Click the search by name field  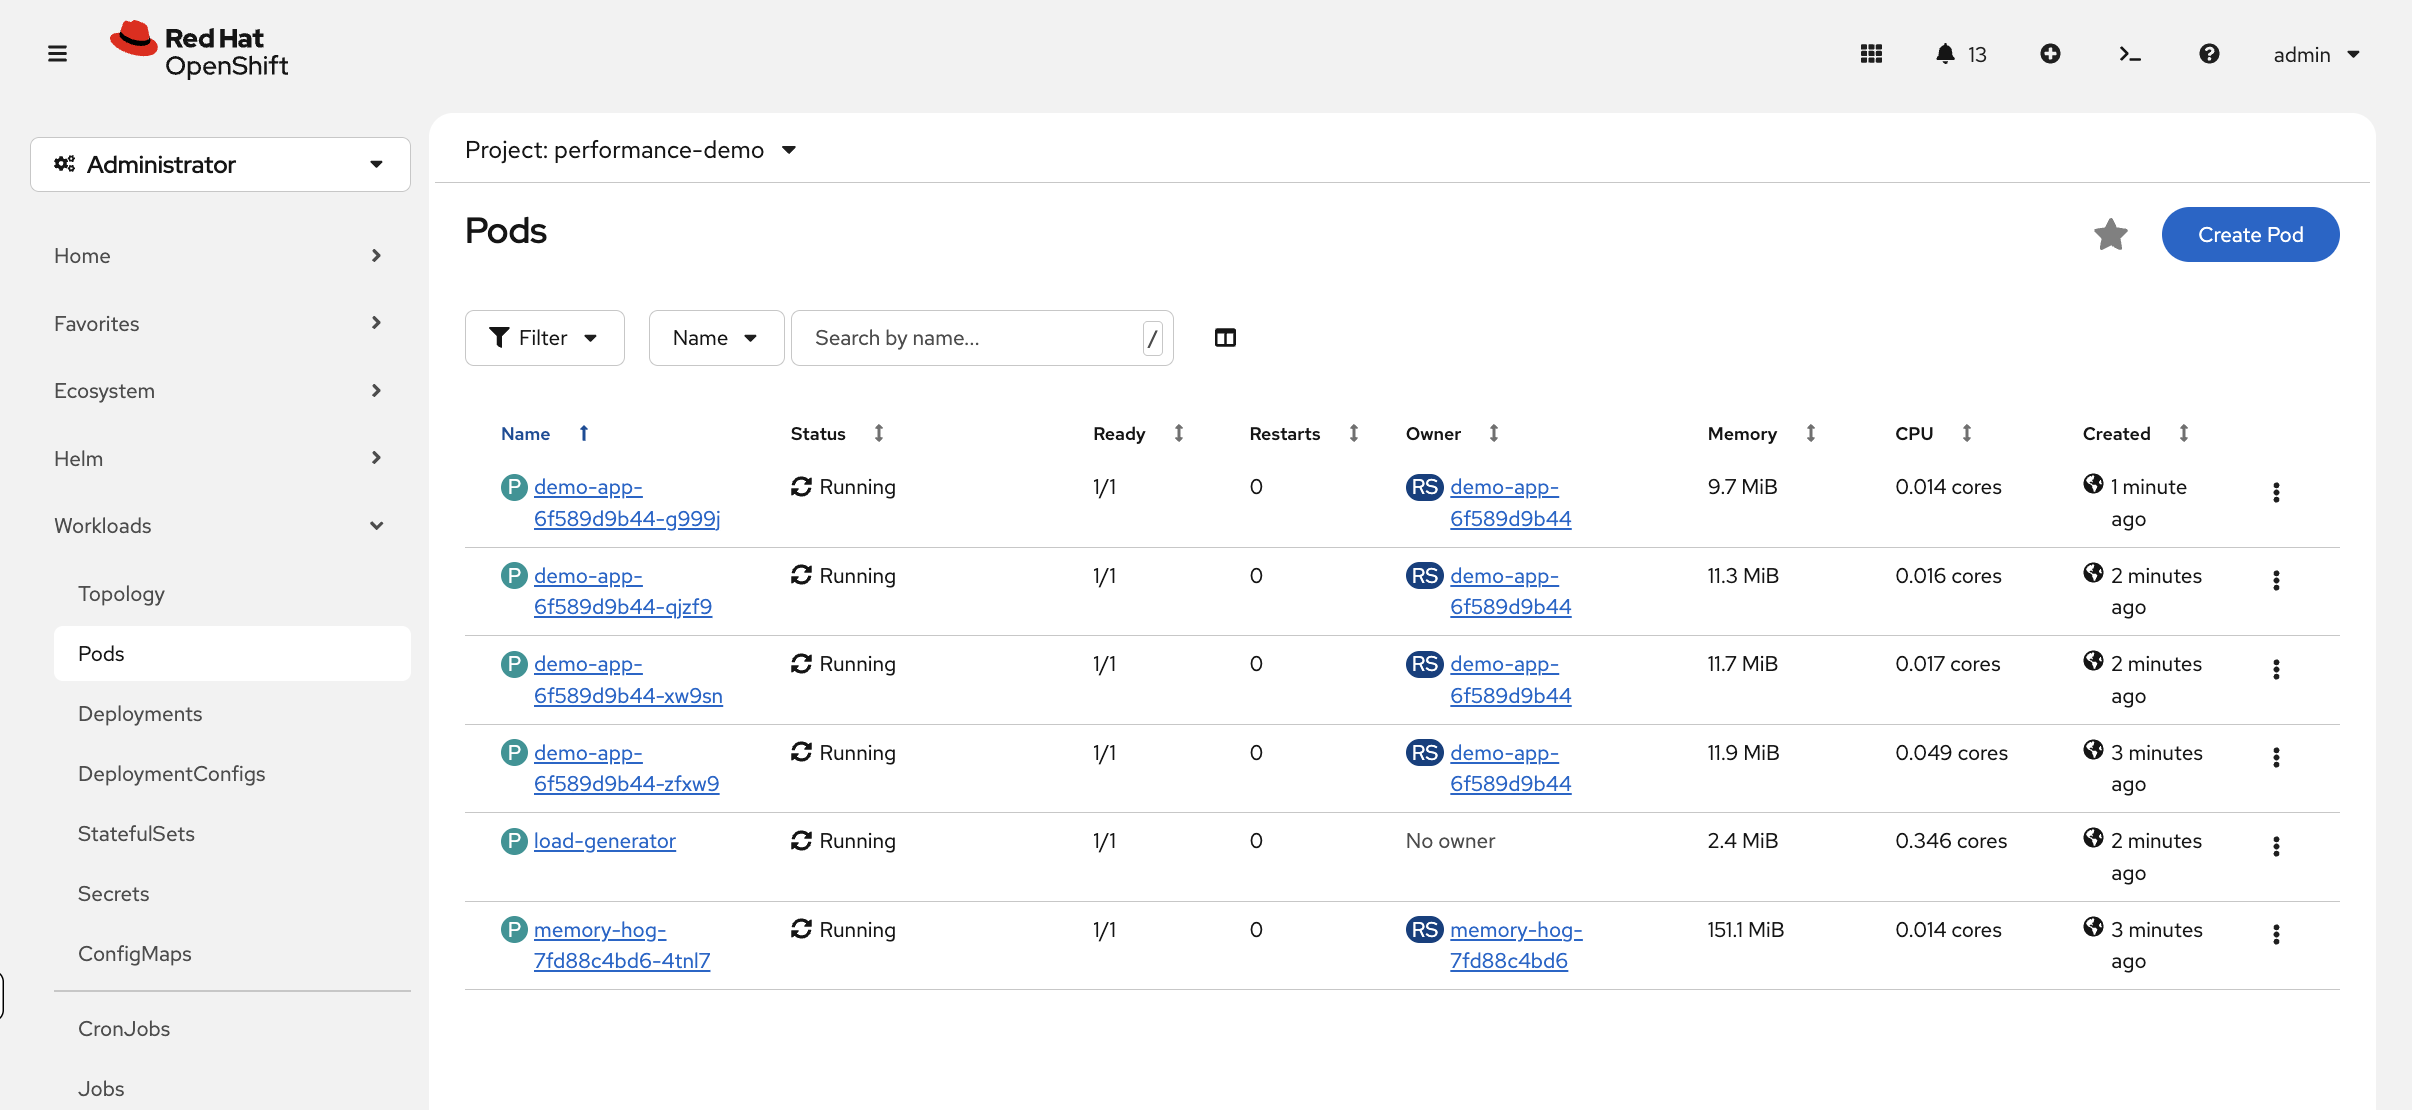pyautogui.click(x=960, y=338)
